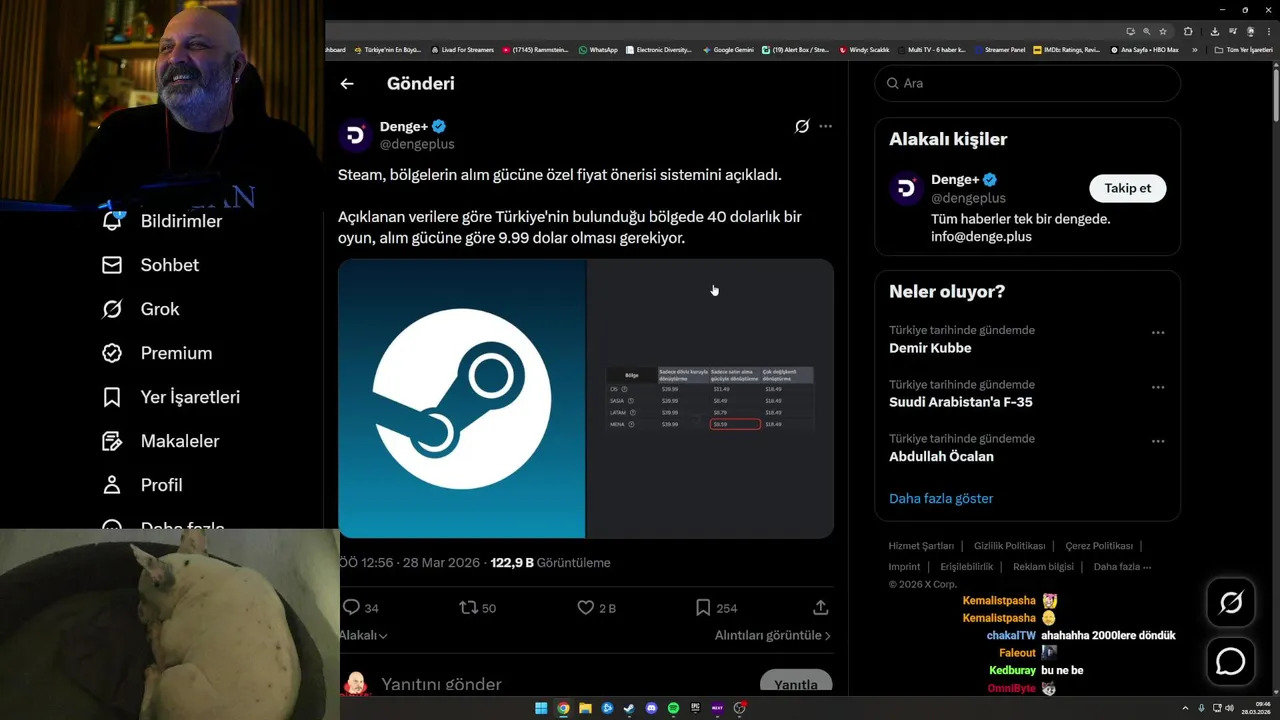Open the Ana Sayfa HBO Max bookmark
Viewport: 1280px width, 720px height.
click(x=1145, y=49)
